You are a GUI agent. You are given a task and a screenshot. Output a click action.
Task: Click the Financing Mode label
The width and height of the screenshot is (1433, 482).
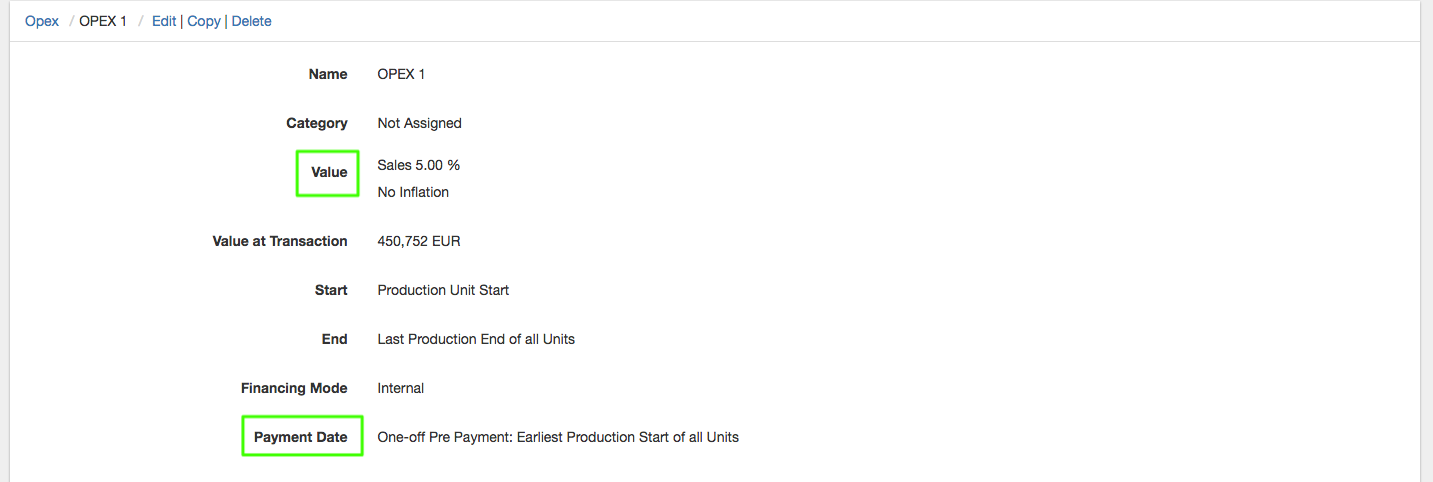[294, 388]
